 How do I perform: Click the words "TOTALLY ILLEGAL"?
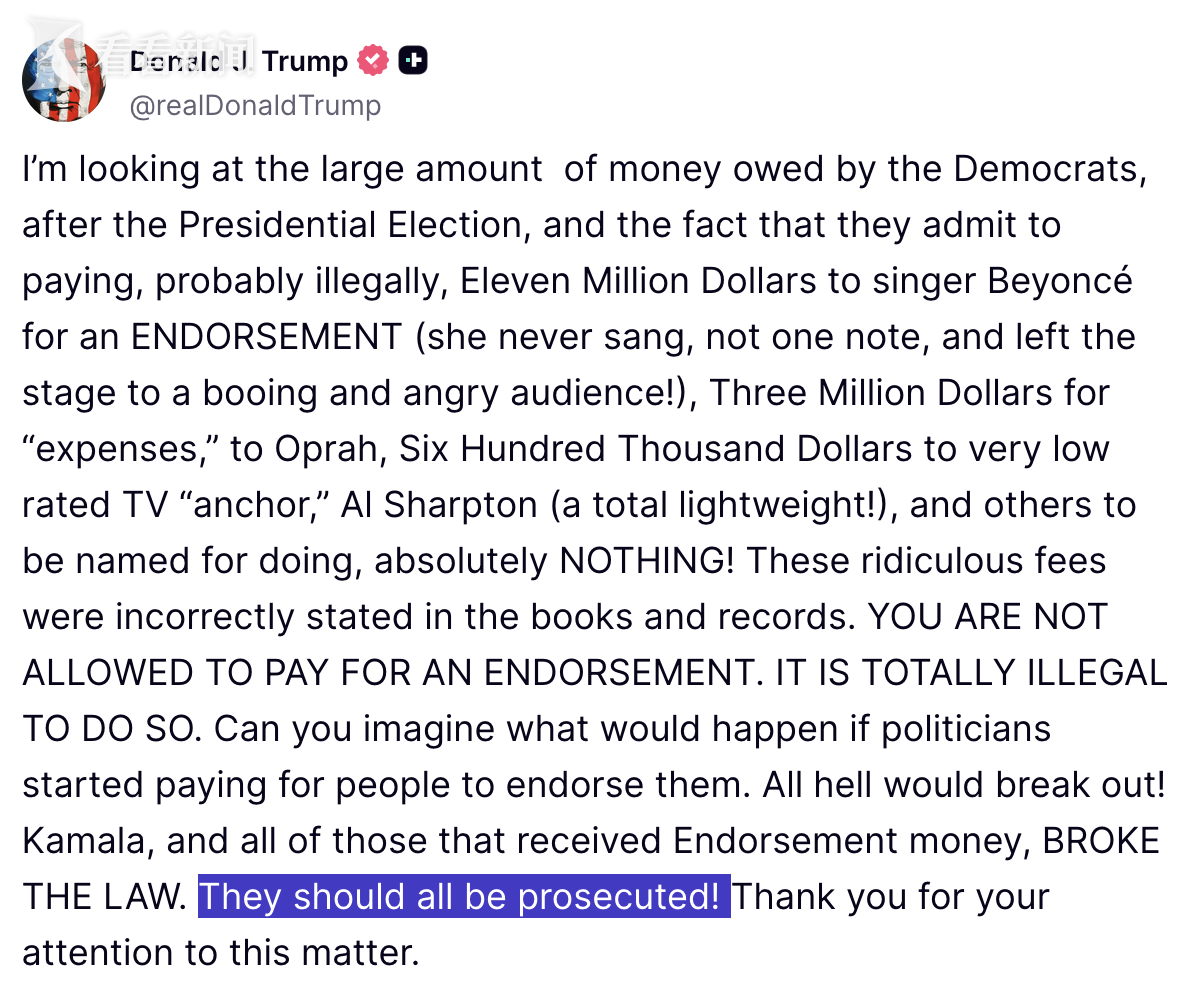(x=1015, y=673)
